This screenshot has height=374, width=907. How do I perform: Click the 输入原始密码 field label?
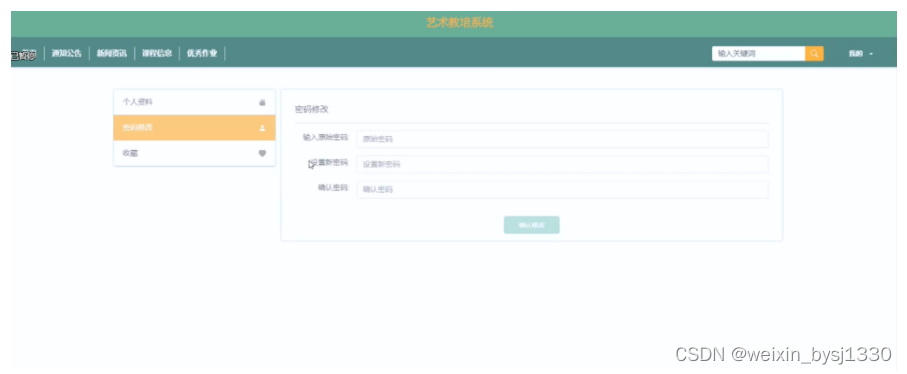coord(326,138)
